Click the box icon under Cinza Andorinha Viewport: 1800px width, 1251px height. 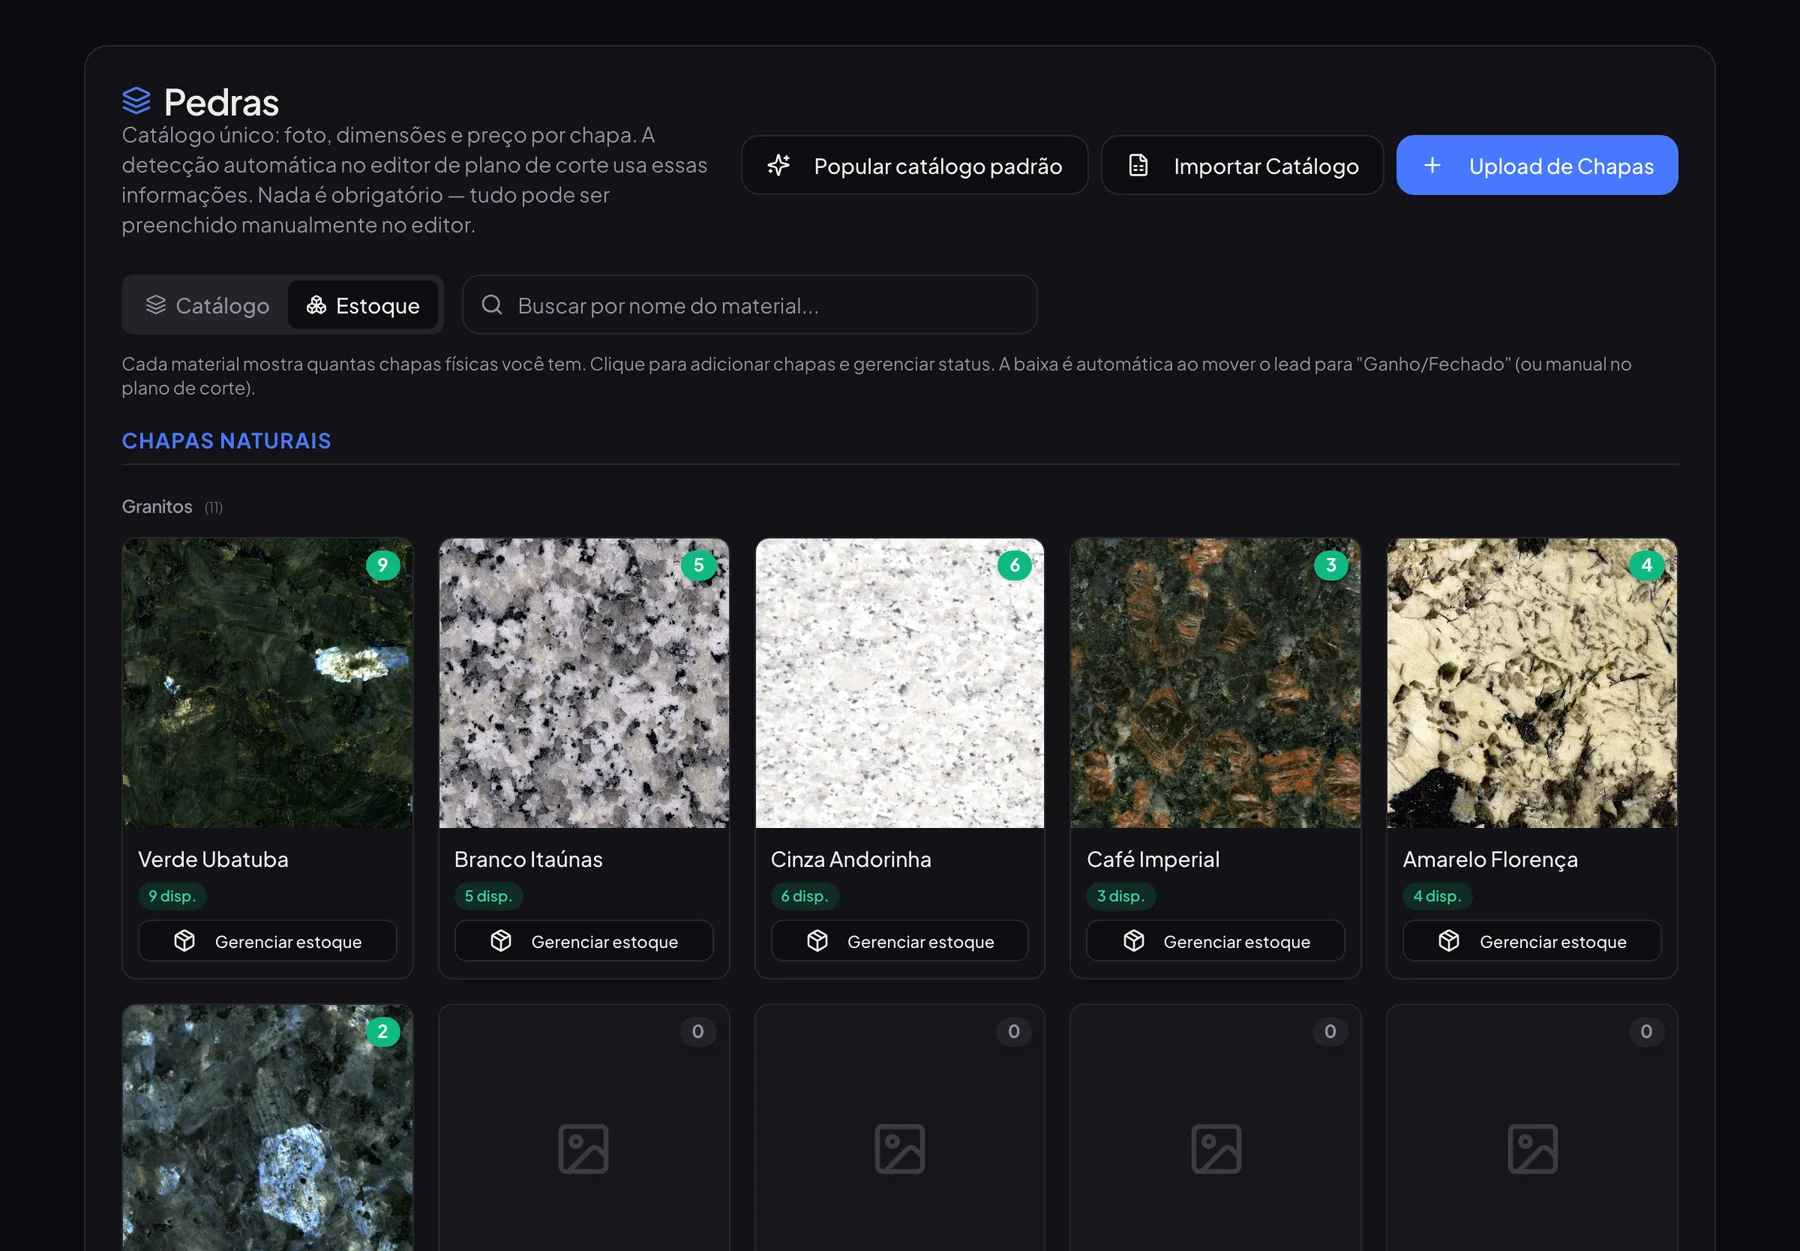[817, 941]
